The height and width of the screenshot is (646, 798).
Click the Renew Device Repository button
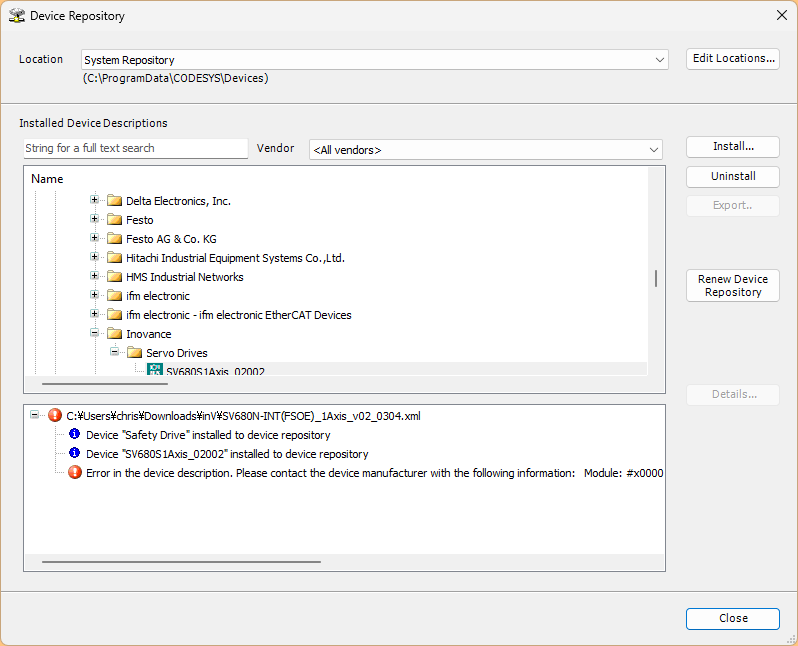point(733,286)
